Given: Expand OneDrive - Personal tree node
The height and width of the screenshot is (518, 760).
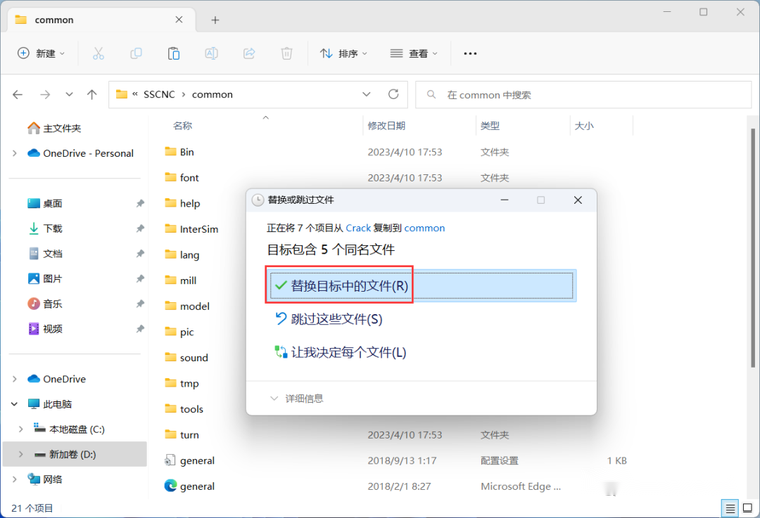Looking at the screenshot, I should coord(15,153).
